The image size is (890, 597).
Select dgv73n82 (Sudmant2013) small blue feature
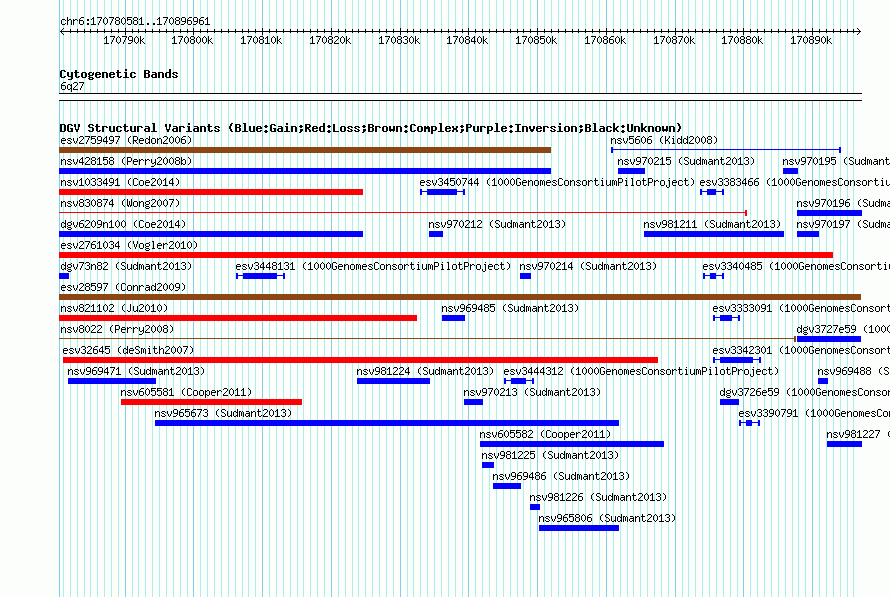64,276
